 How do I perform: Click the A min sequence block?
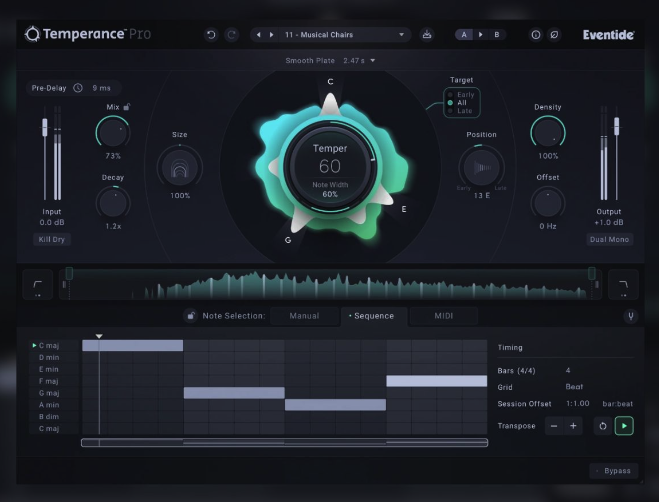(335, 405)
